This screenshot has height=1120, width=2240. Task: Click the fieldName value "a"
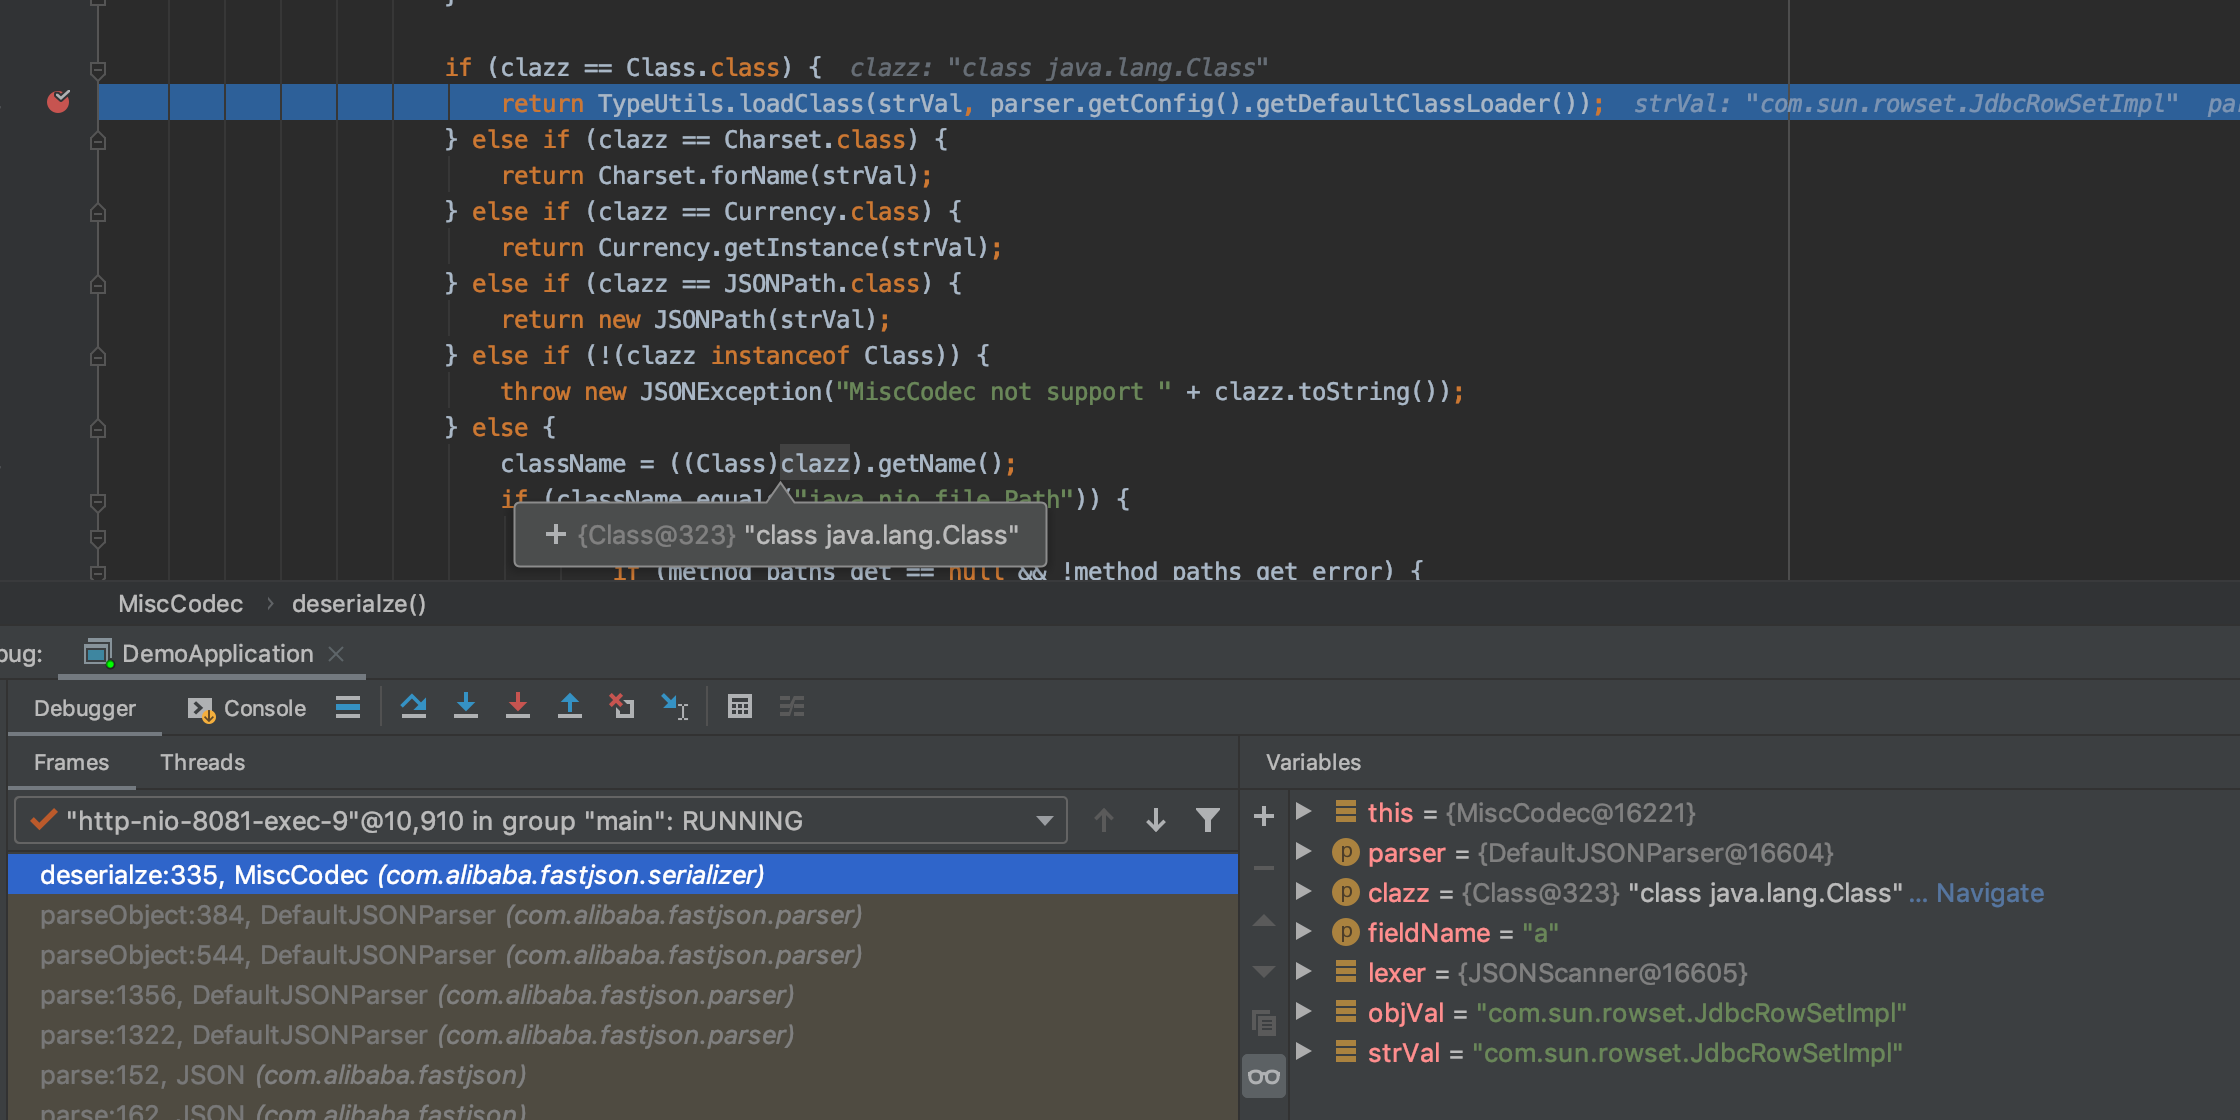click(x=1540, y=933)
